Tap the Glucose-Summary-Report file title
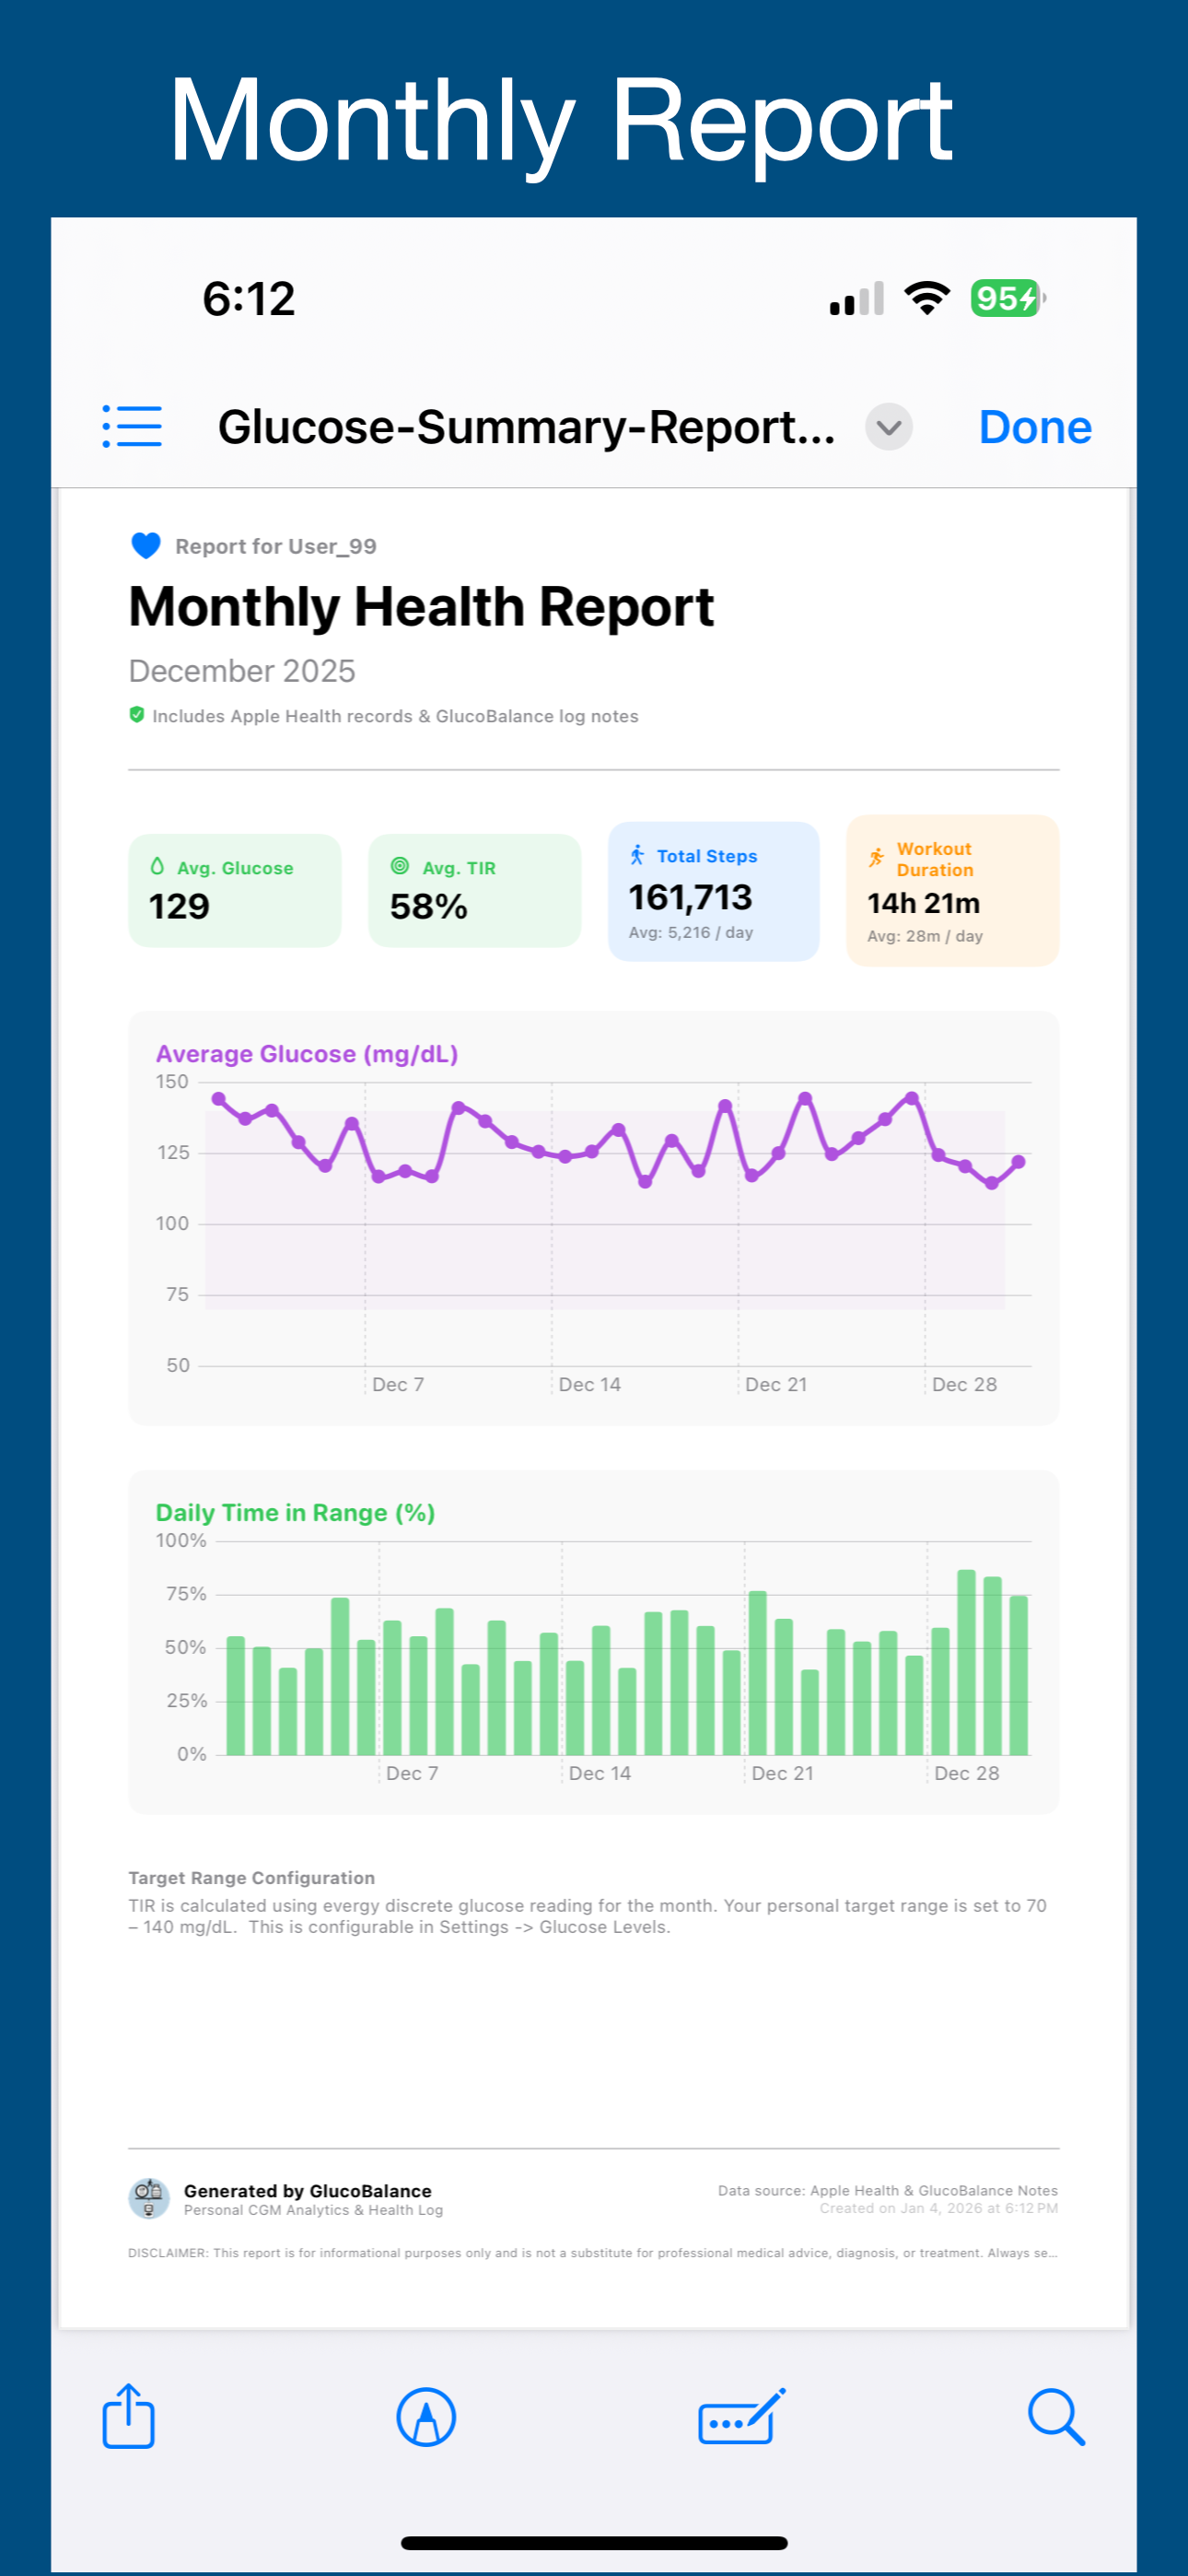Screen dimensions: 1188x2576 click(x=527, y=427)
